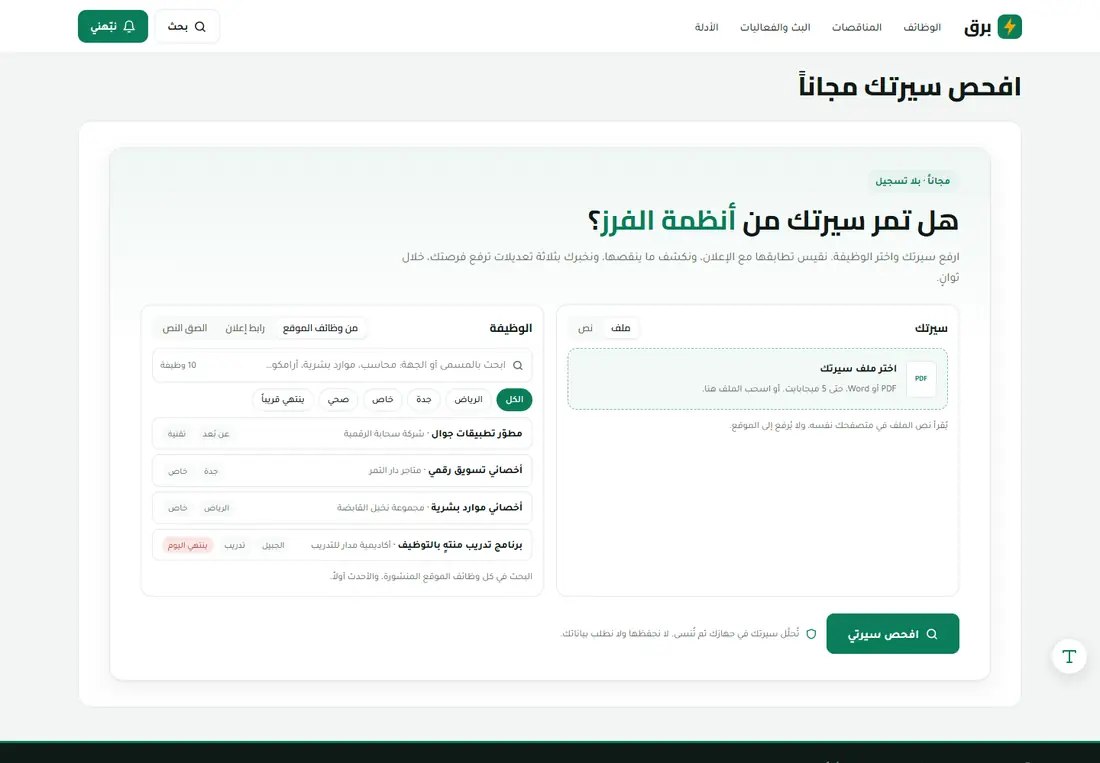
Task: Select the رابط إعلان tab
Action: [245, 328]
